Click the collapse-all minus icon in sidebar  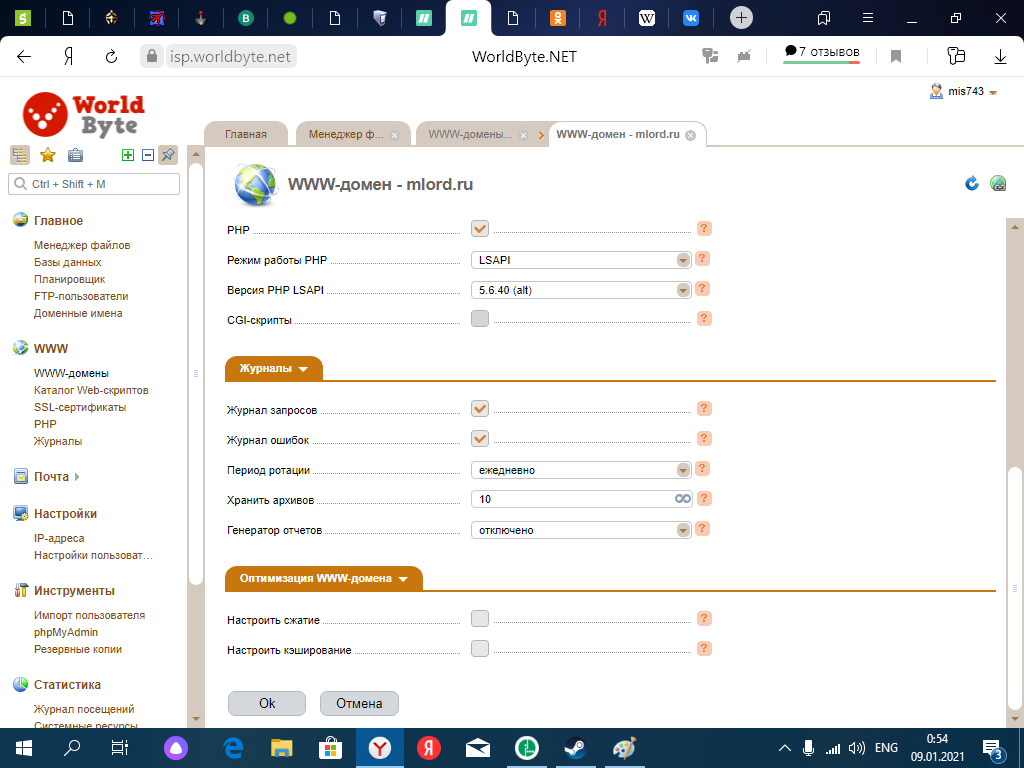click(147, 155)
